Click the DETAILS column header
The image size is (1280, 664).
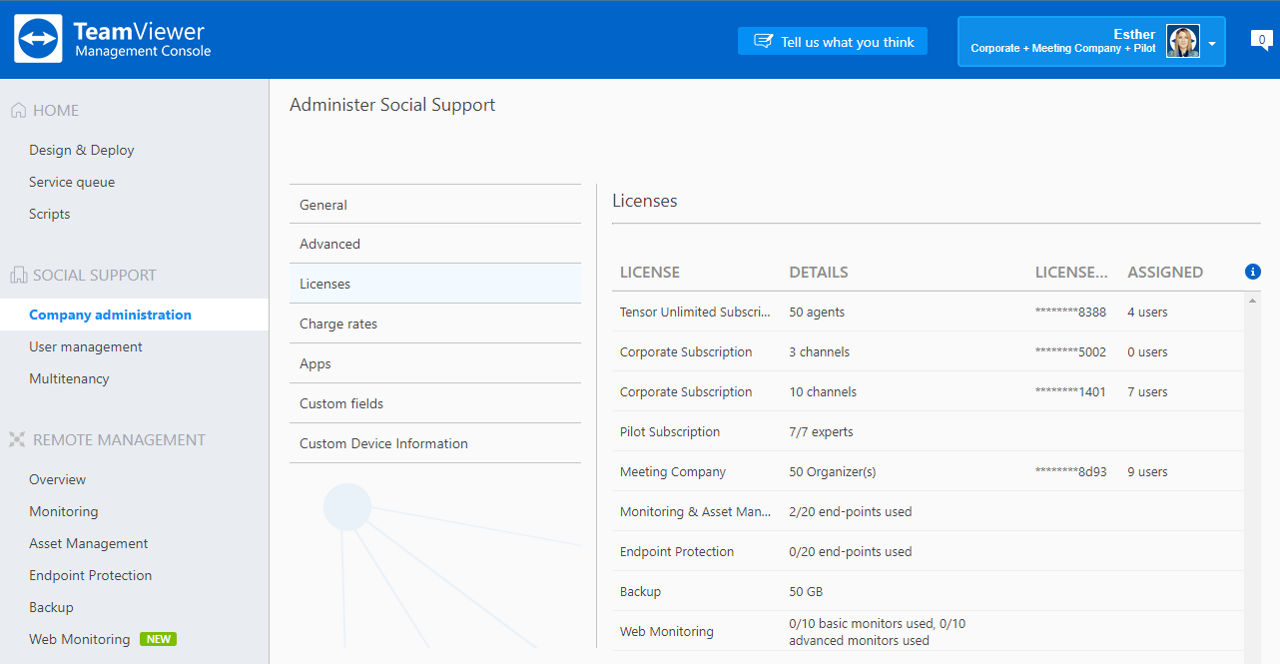(818, 272)
